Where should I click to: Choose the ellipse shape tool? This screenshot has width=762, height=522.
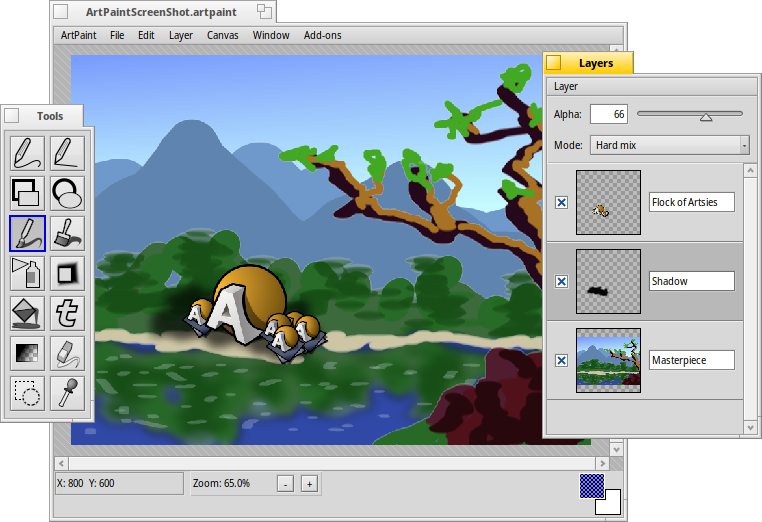pyautogui.click(x=67, y=193)
